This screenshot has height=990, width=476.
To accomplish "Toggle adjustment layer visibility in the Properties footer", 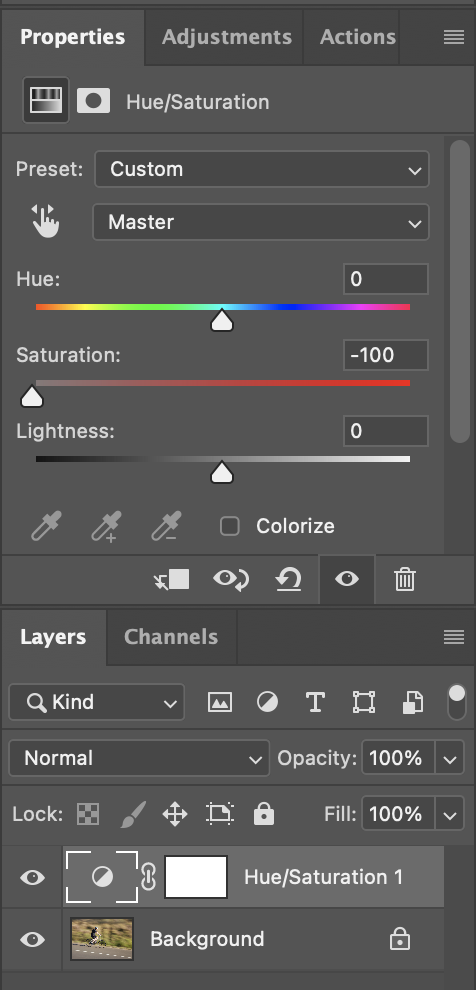I will [347, 579].
